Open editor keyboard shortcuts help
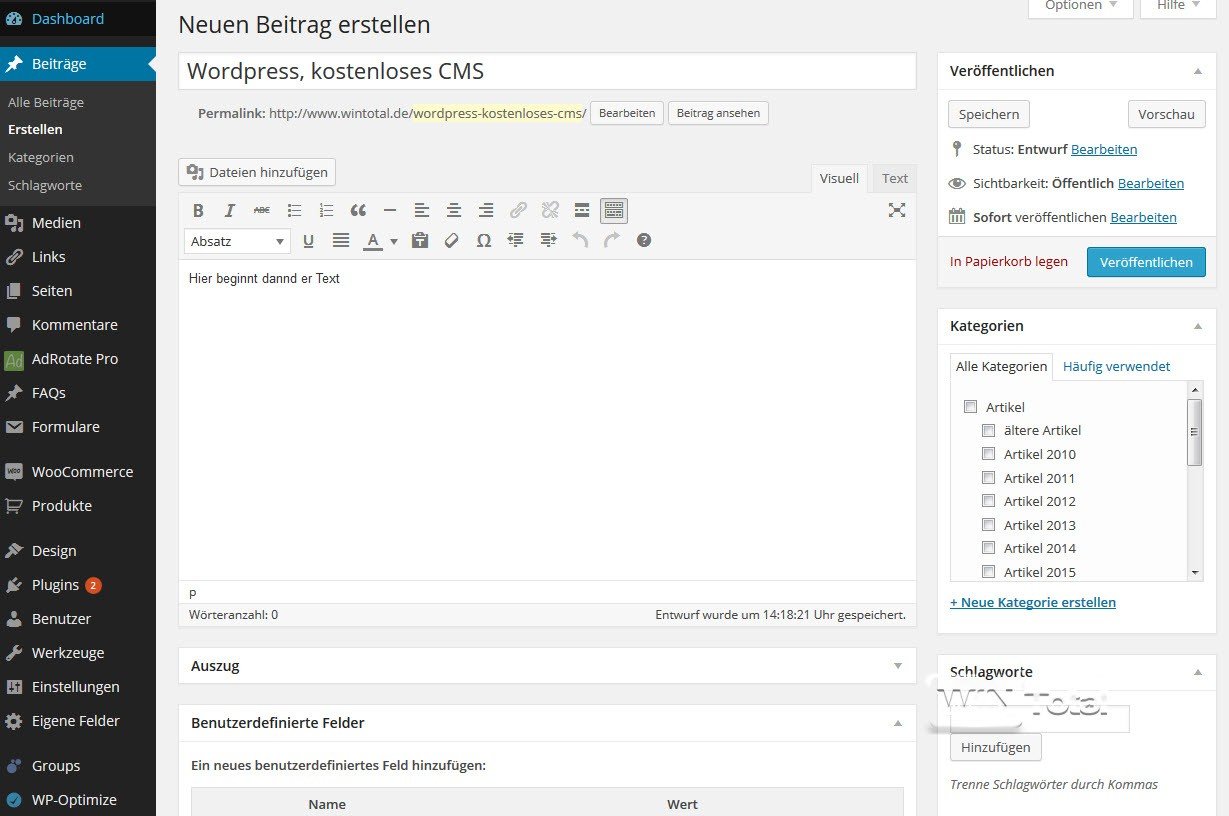The height and width of the screenshot is (816, 1229). [644, 240]
